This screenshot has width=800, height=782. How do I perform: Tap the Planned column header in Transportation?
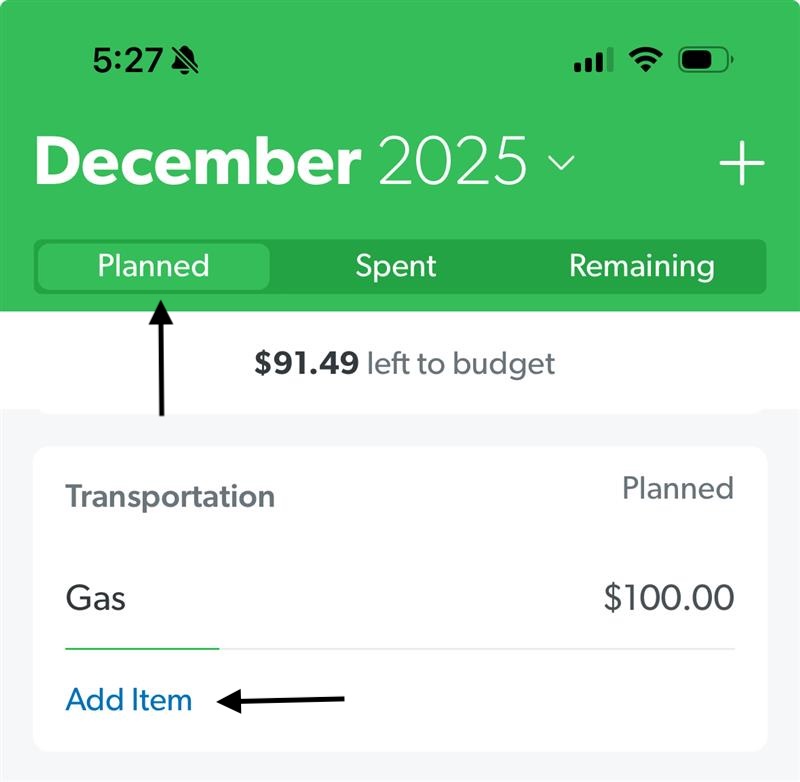coord(678,488)
